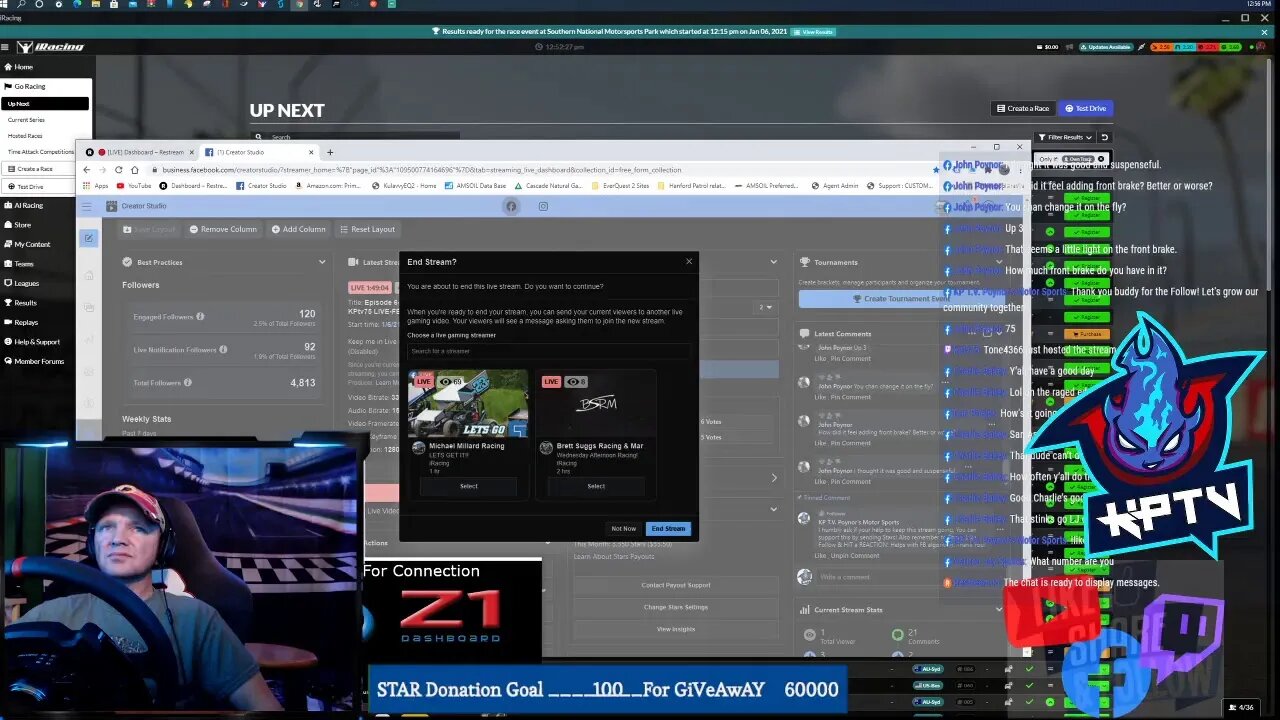The width and height of the screenshot is (1280, 720).
Task: Open Leagues in iRacing sidebar
Action: coord(22,283)
